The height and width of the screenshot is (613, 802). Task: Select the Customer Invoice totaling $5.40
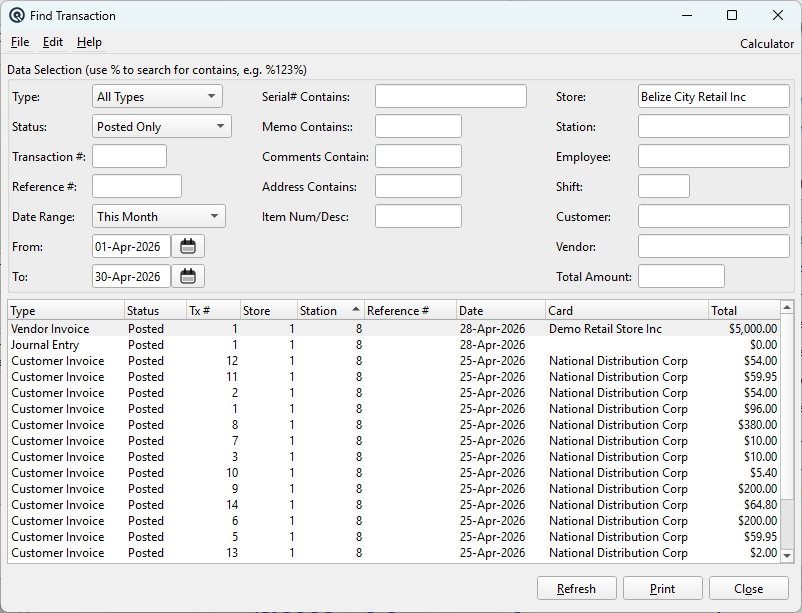click(x=394, y=473)
